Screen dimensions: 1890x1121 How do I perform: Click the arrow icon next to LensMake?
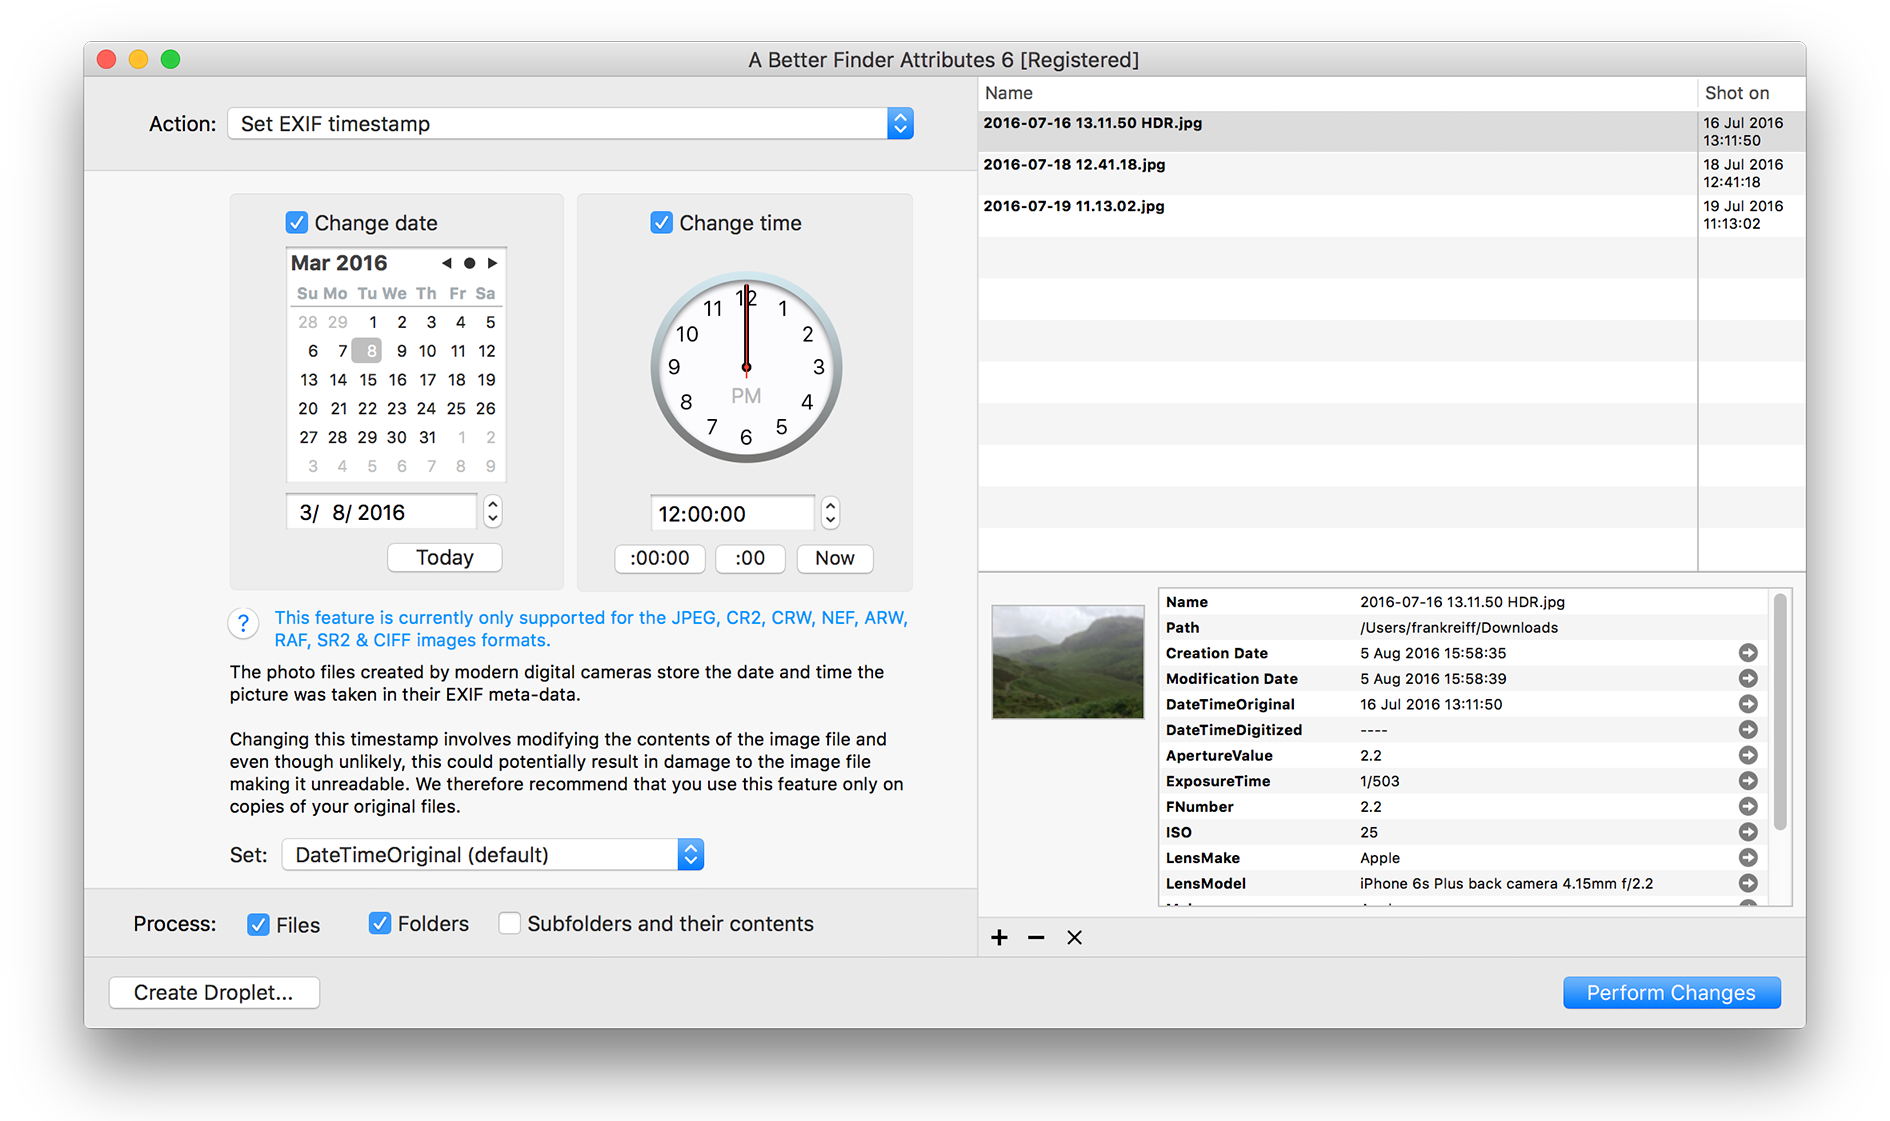tap(1747, 858)
